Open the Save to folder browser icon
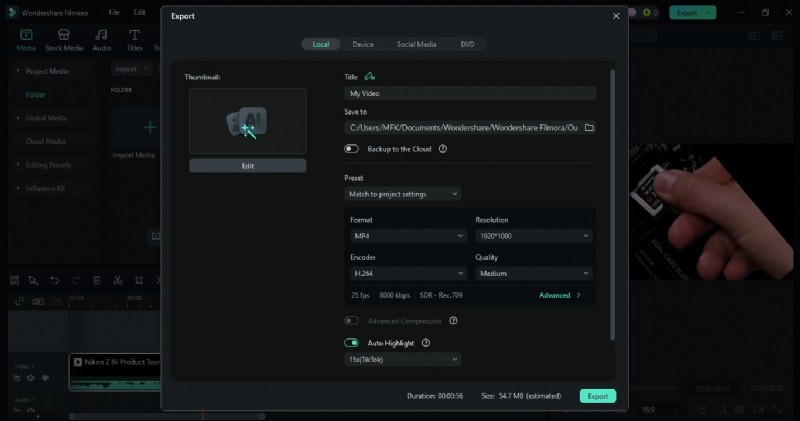 tap(589, 128)
